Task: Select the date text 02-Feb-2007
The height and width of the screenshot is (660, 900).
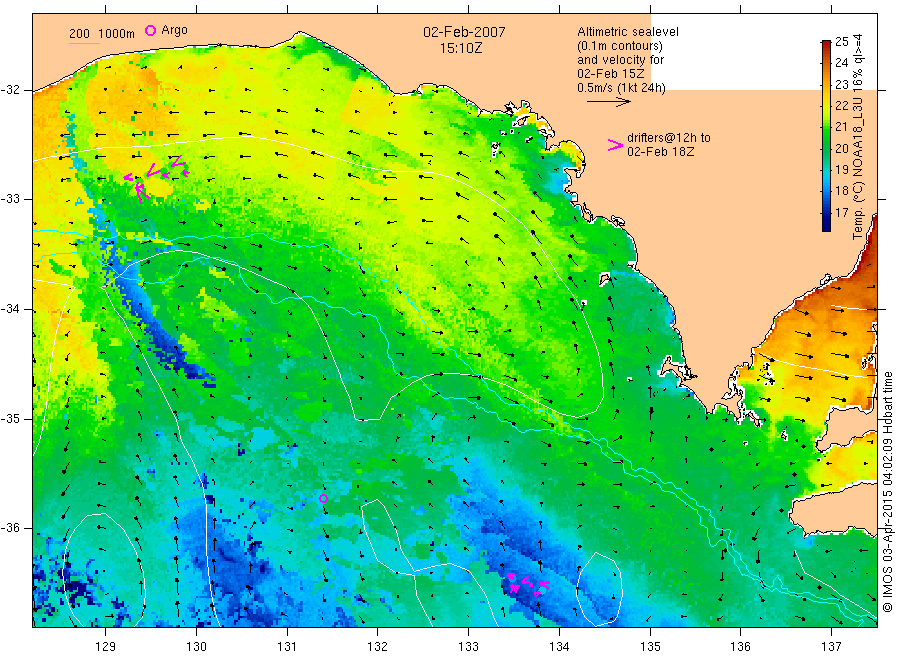Action: 464,32
